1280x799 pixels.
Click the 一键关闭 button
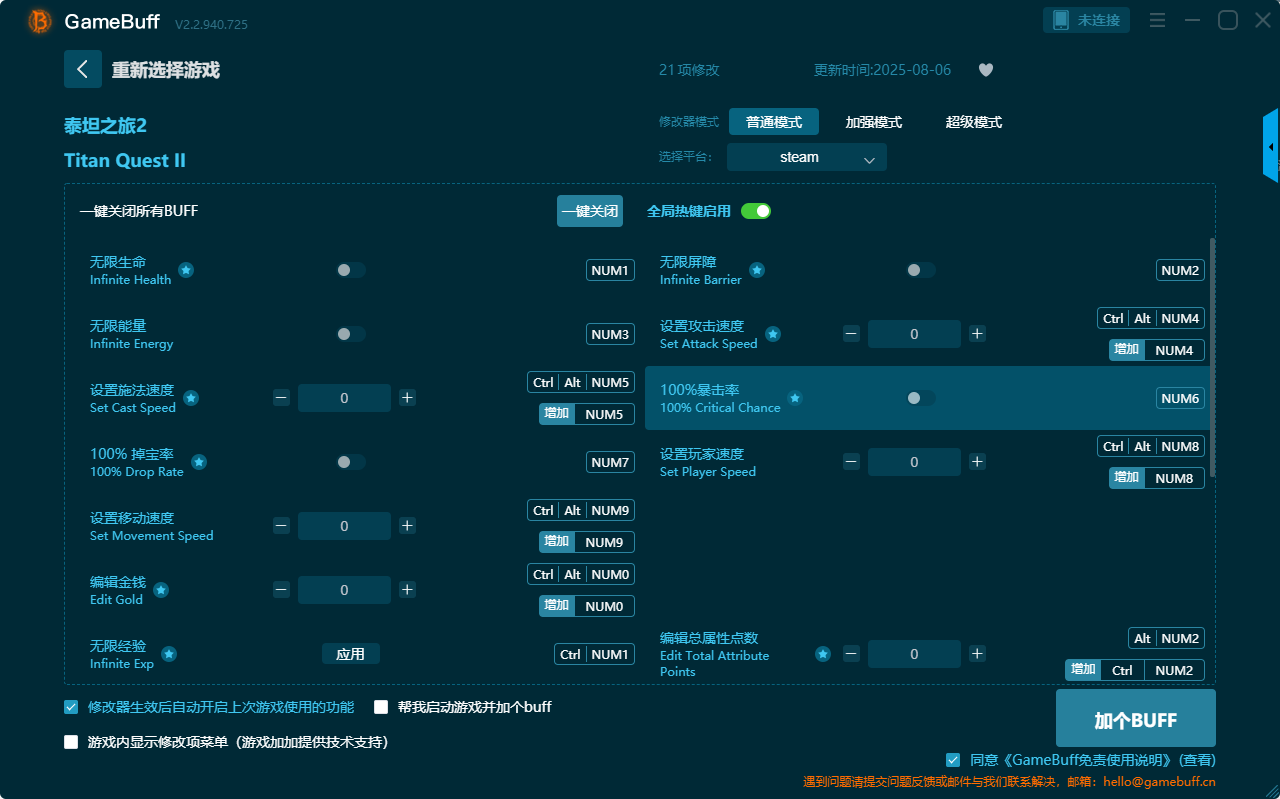tap(590, 211)
